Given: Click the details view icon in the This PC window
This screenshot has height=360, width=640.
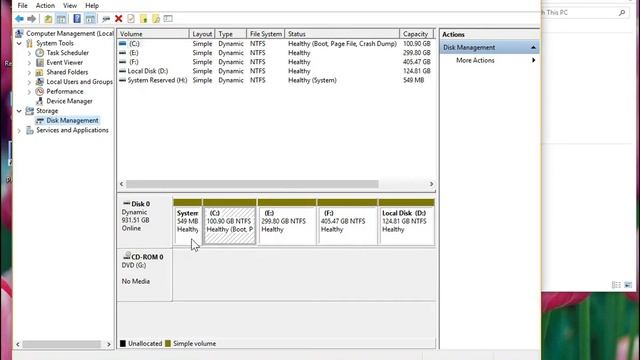Looking at the screenshot, I should point(616,284).
